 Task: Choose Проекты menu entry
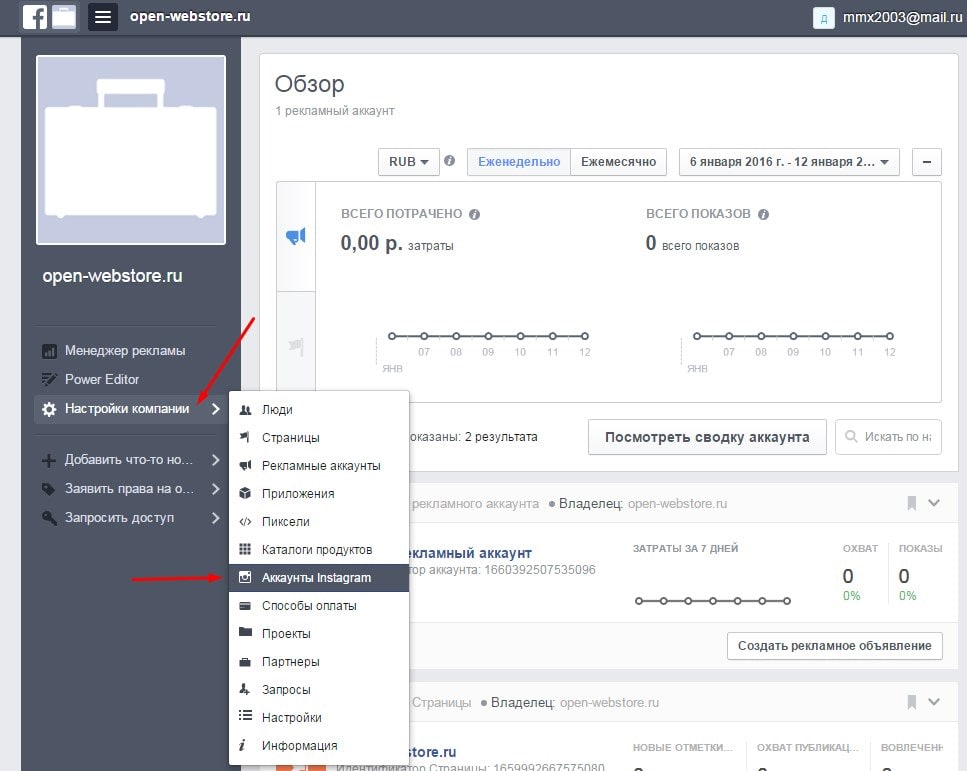319,633
